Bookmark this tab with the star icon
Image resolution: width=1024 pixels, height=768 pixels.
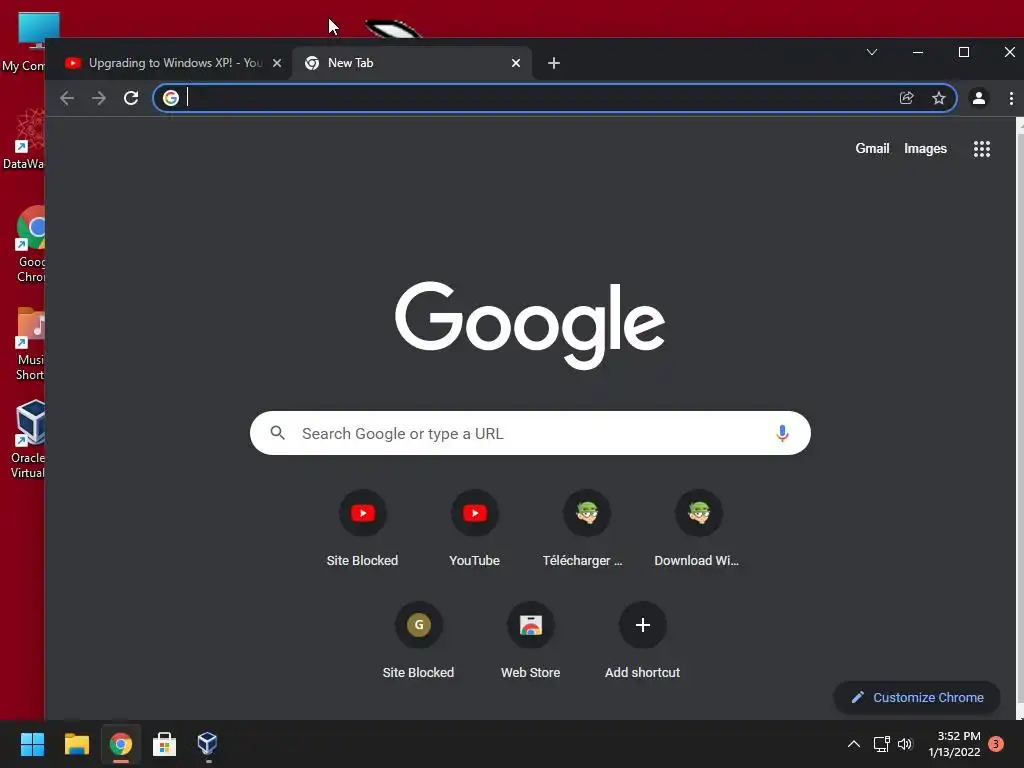pyautogui.click(x=938, y=98)
